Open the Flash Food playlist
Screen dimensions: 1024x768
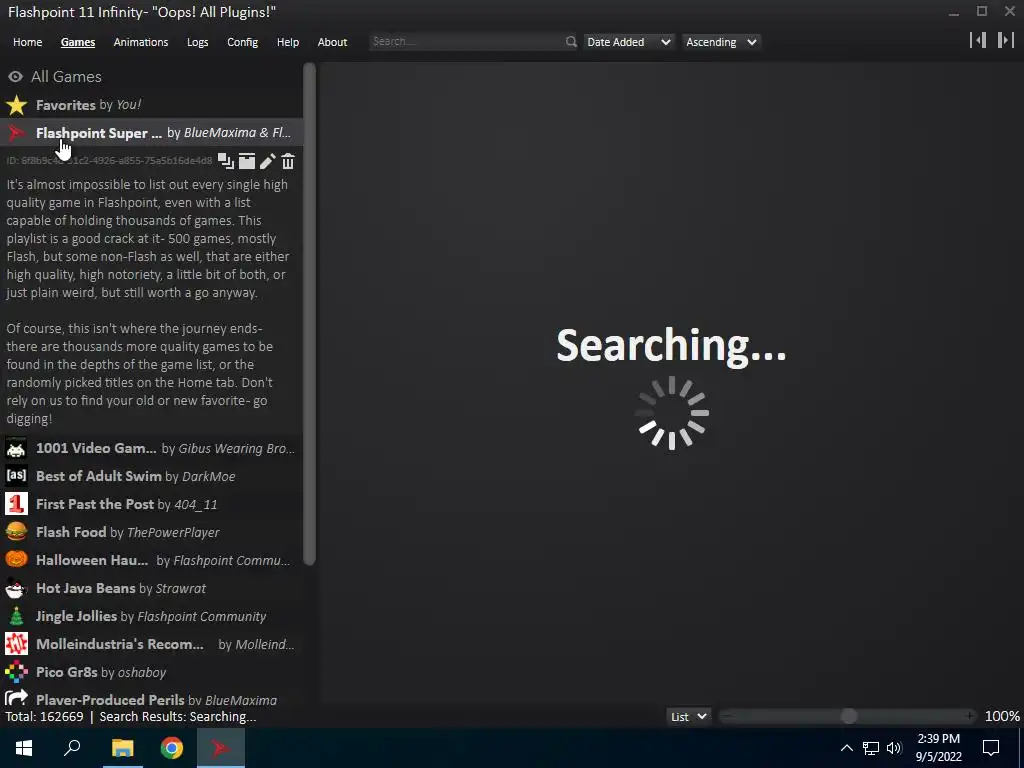[x=152, y=532]
